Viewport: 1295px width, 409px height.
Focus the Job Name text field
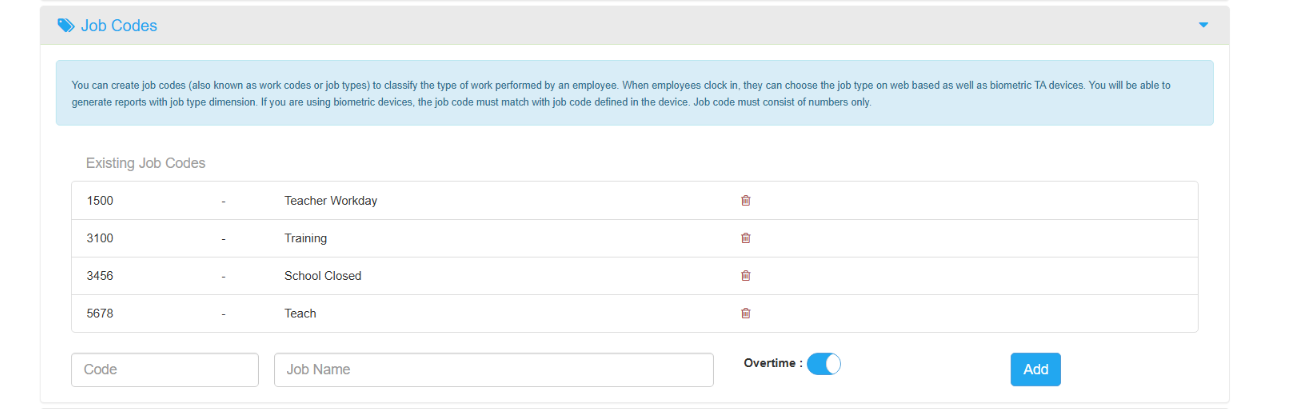pos(493,370)
